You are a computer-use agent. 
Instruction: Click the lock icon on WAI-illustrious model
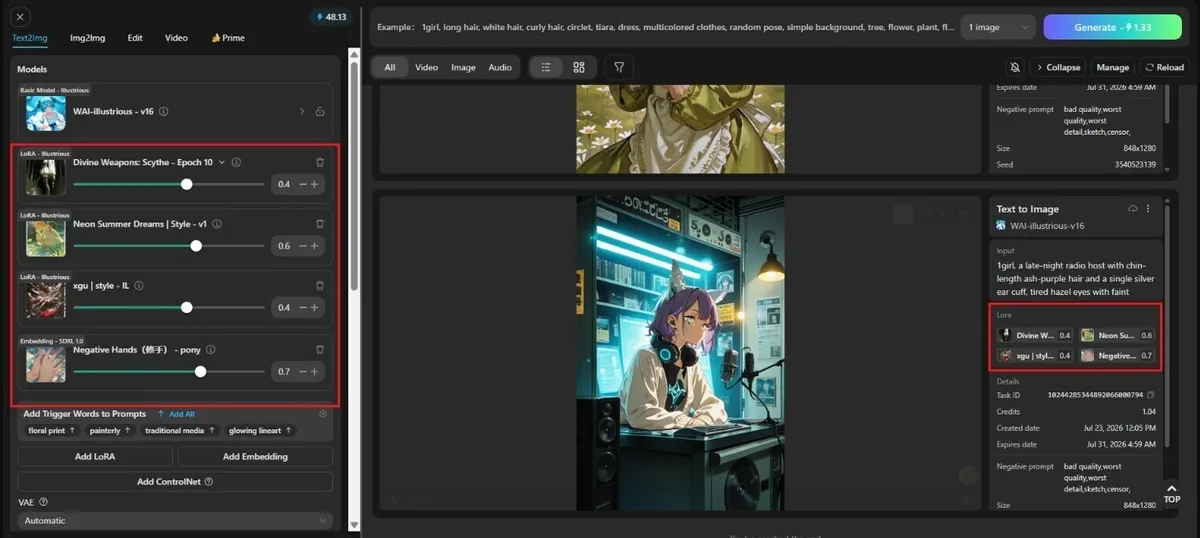[x=320, y=112]
